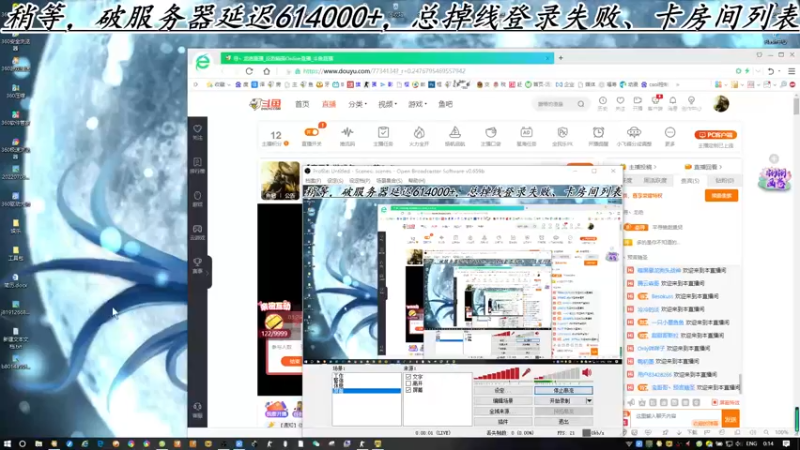Open Windows Start button
800x450 pixels.
point(7,444)
